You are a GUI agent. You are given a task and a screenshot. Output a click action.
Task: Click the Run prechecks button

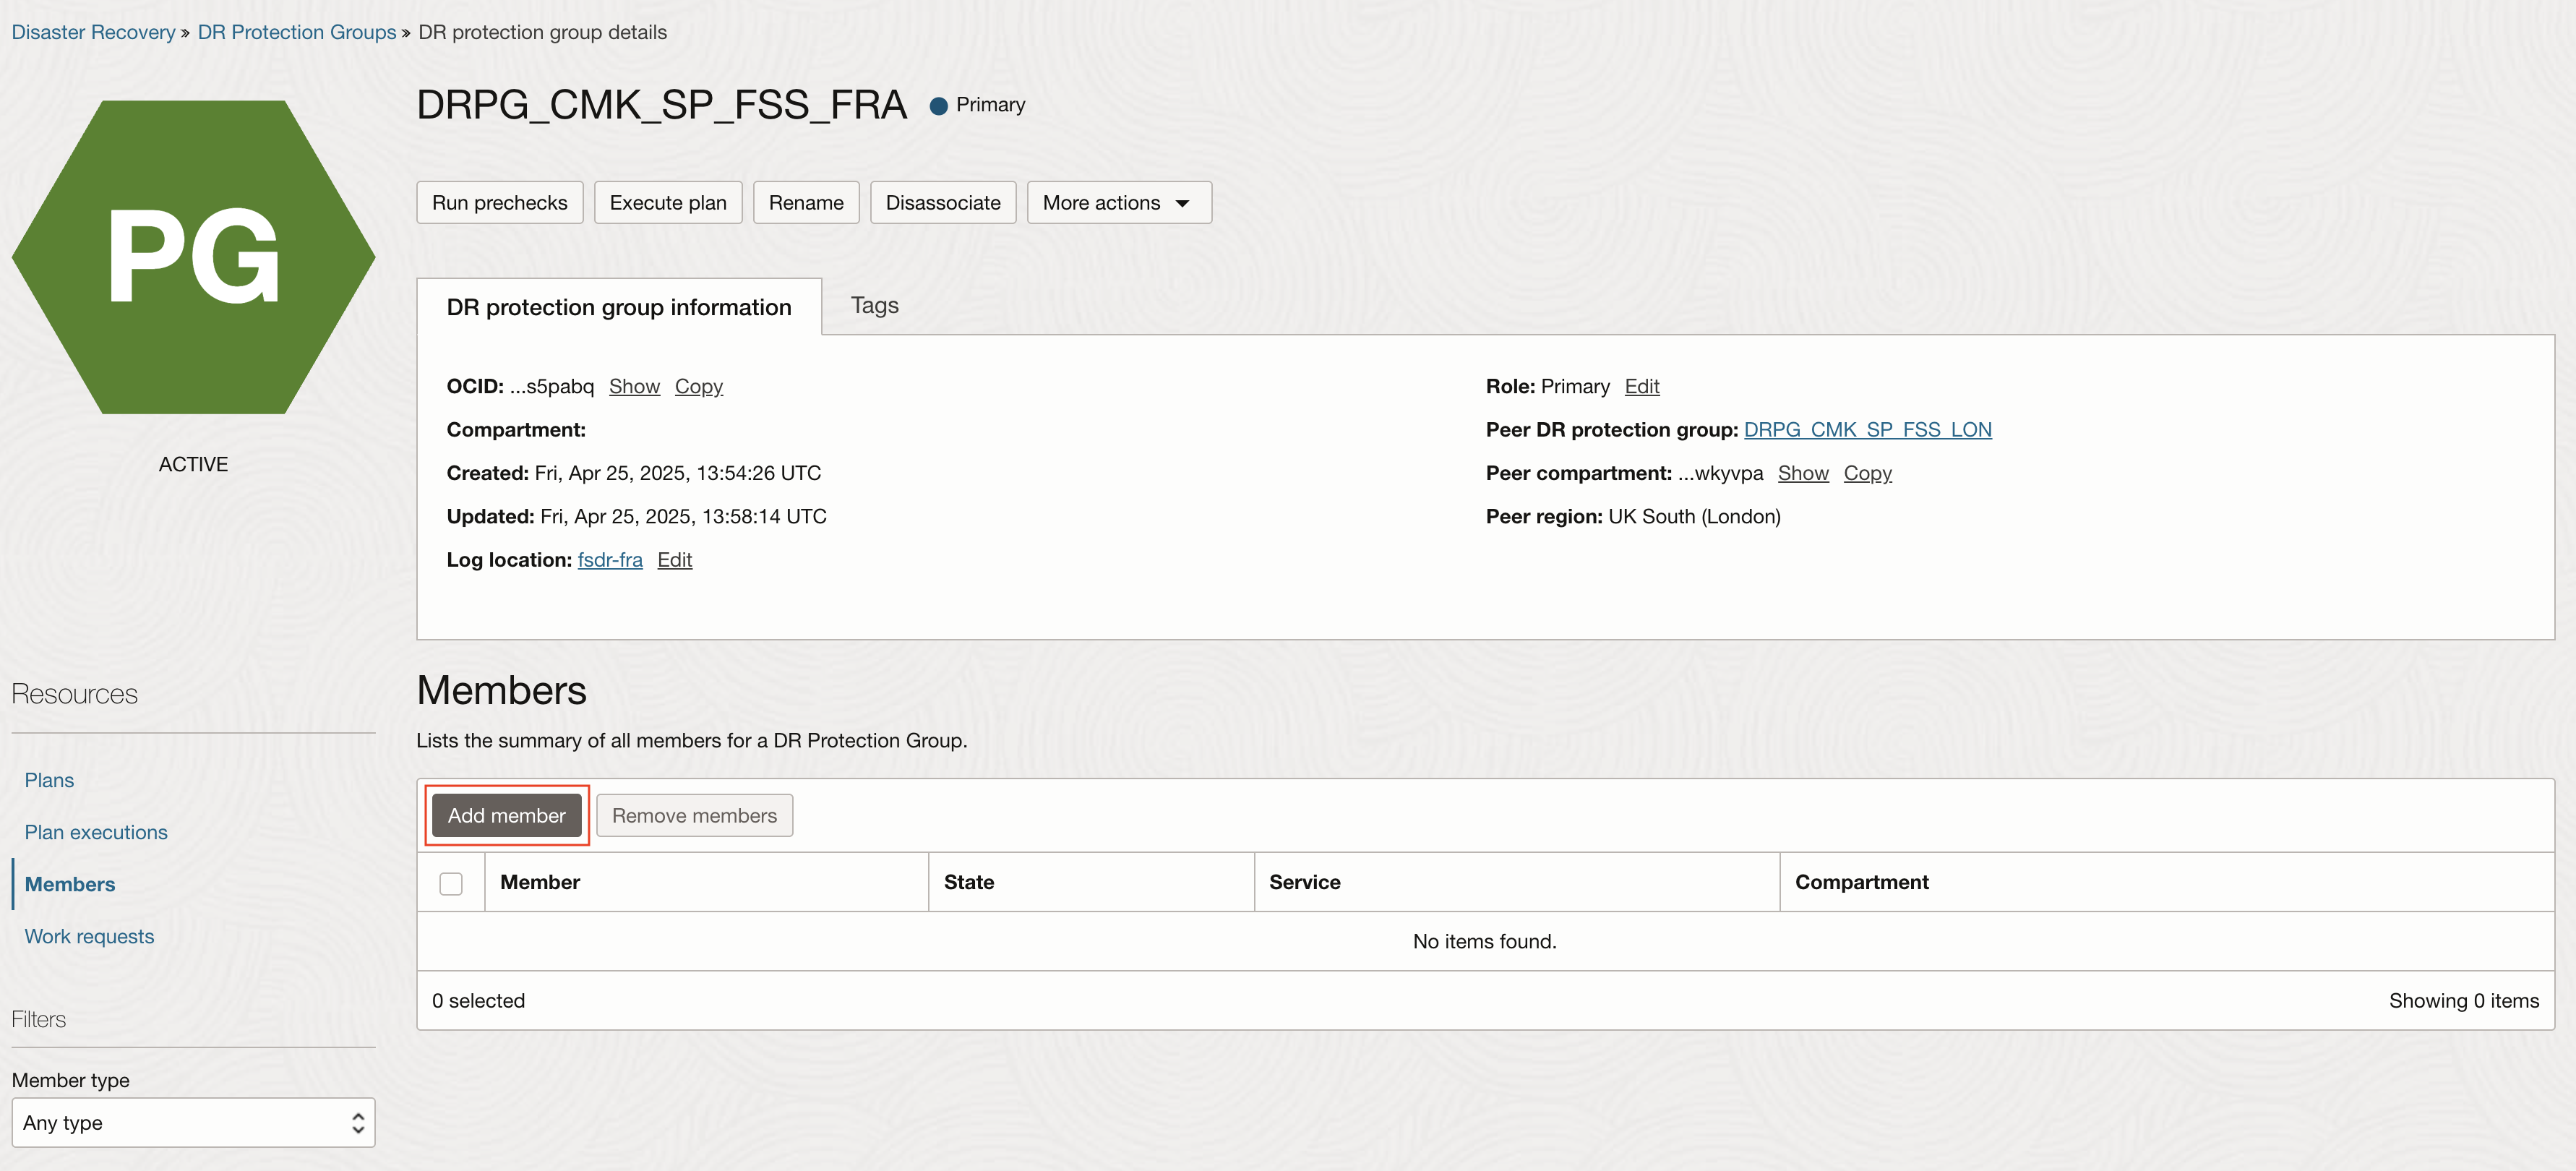pyautogui.click(x=499, y=203)
